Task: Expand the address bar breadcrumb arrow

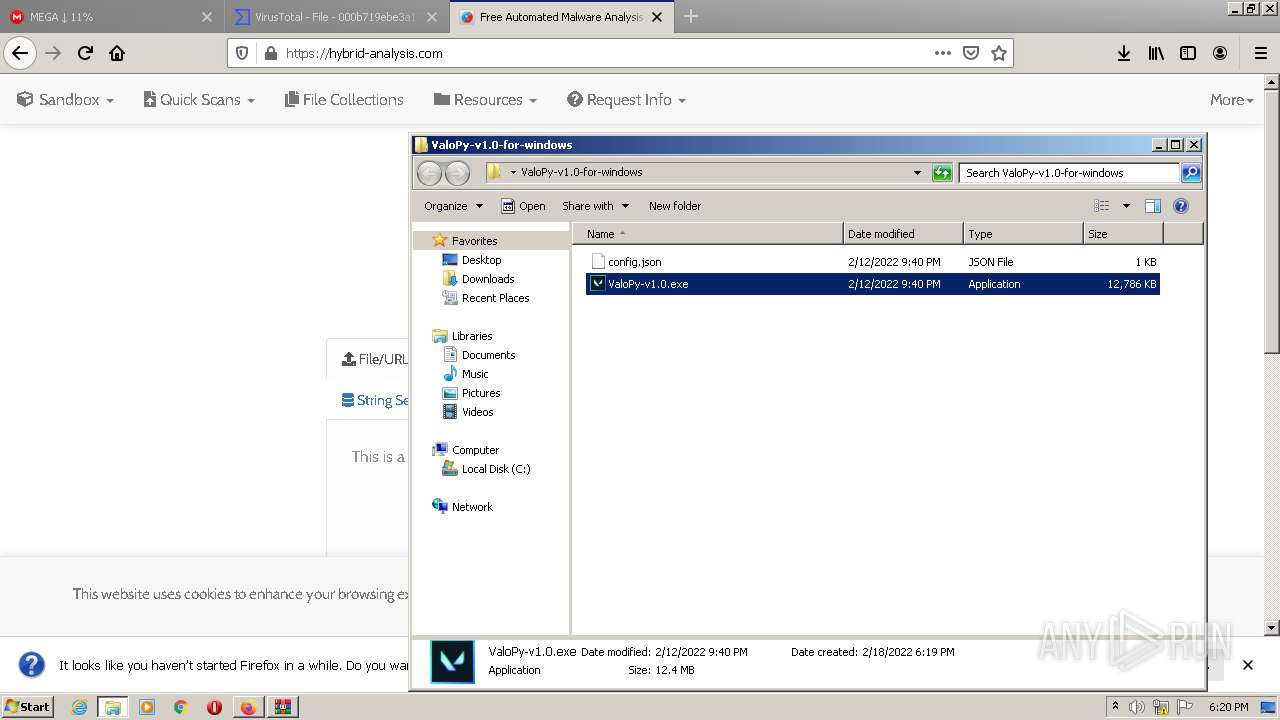Action: coord(513,173)
